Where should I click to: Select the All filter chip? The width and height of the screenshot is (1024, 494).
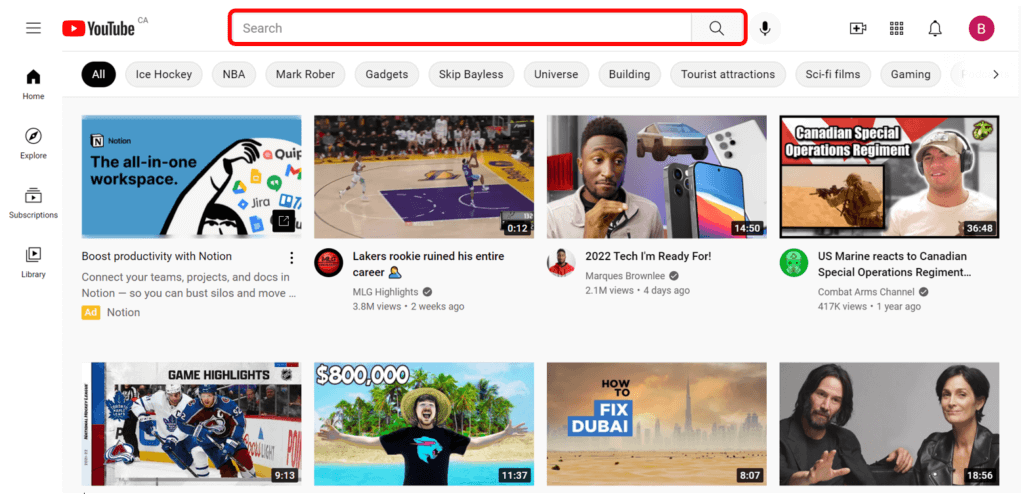[99, 74]
